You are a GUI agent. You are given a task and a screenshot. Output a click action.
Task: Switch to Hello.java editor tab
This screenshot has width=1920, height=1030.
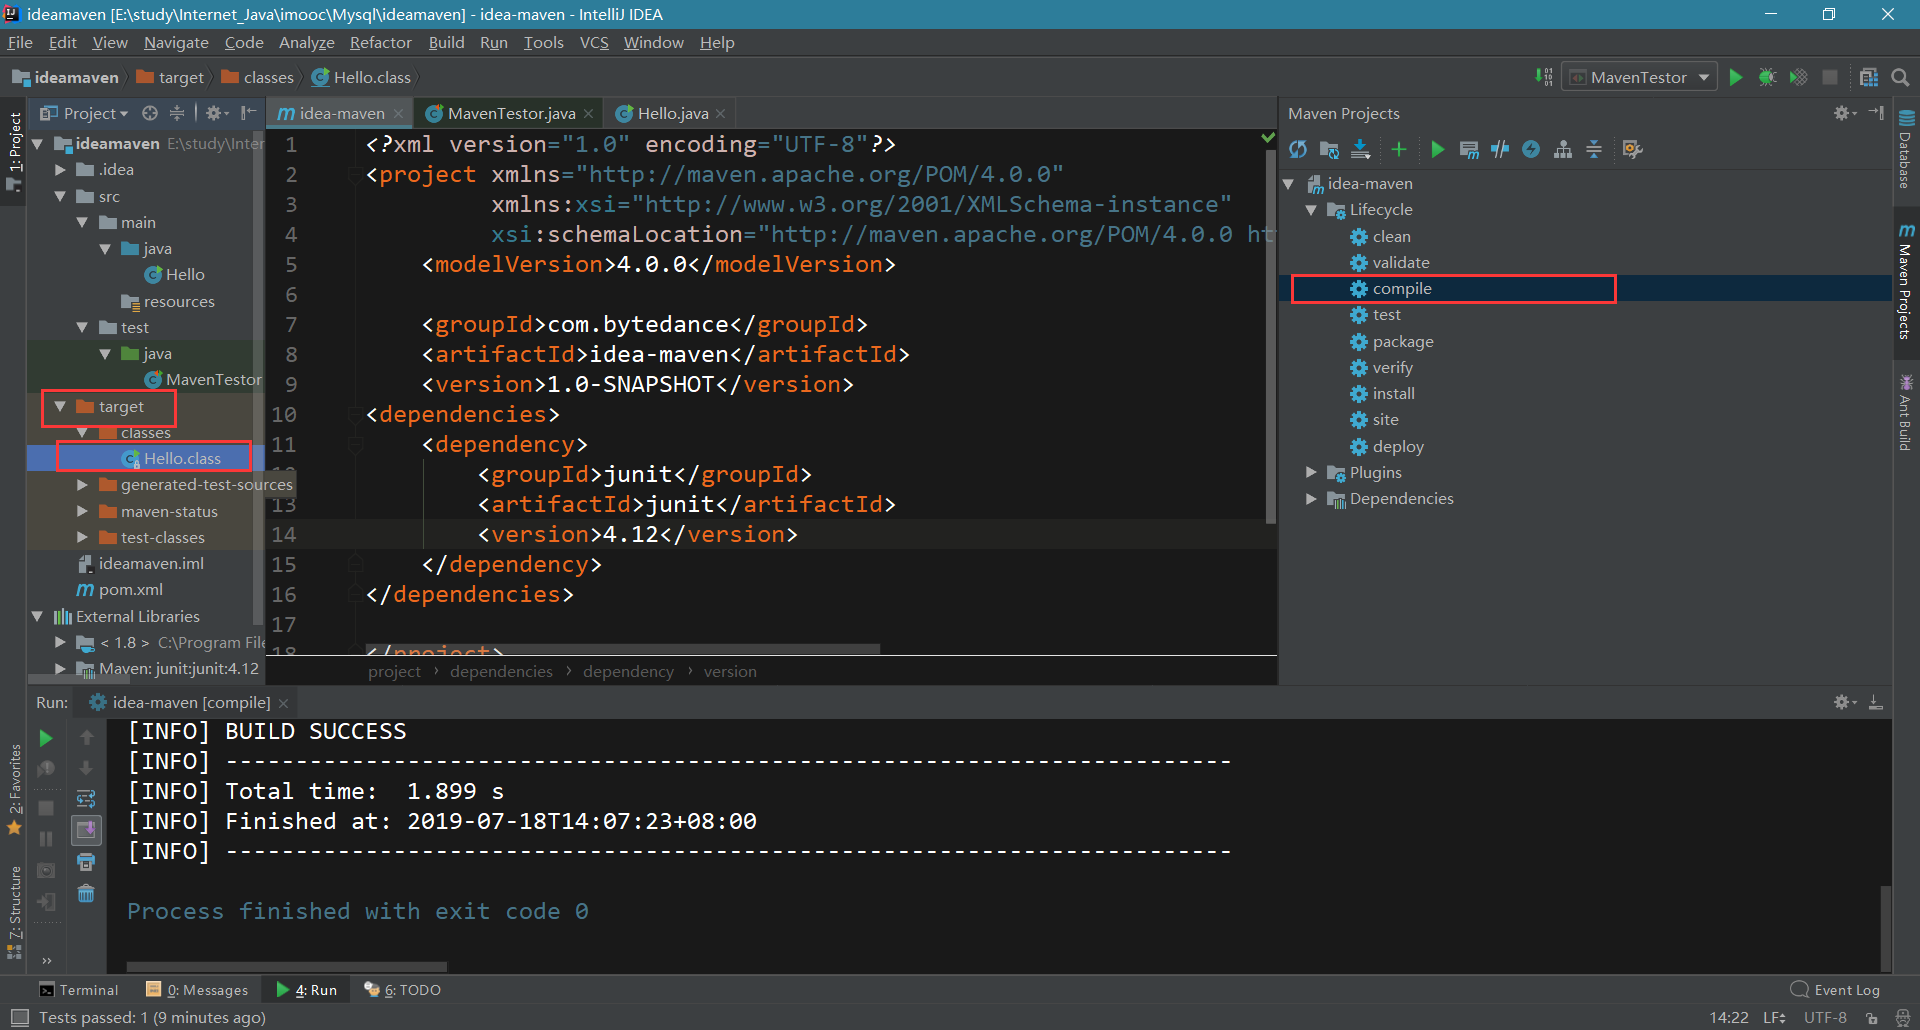point(672,113)
